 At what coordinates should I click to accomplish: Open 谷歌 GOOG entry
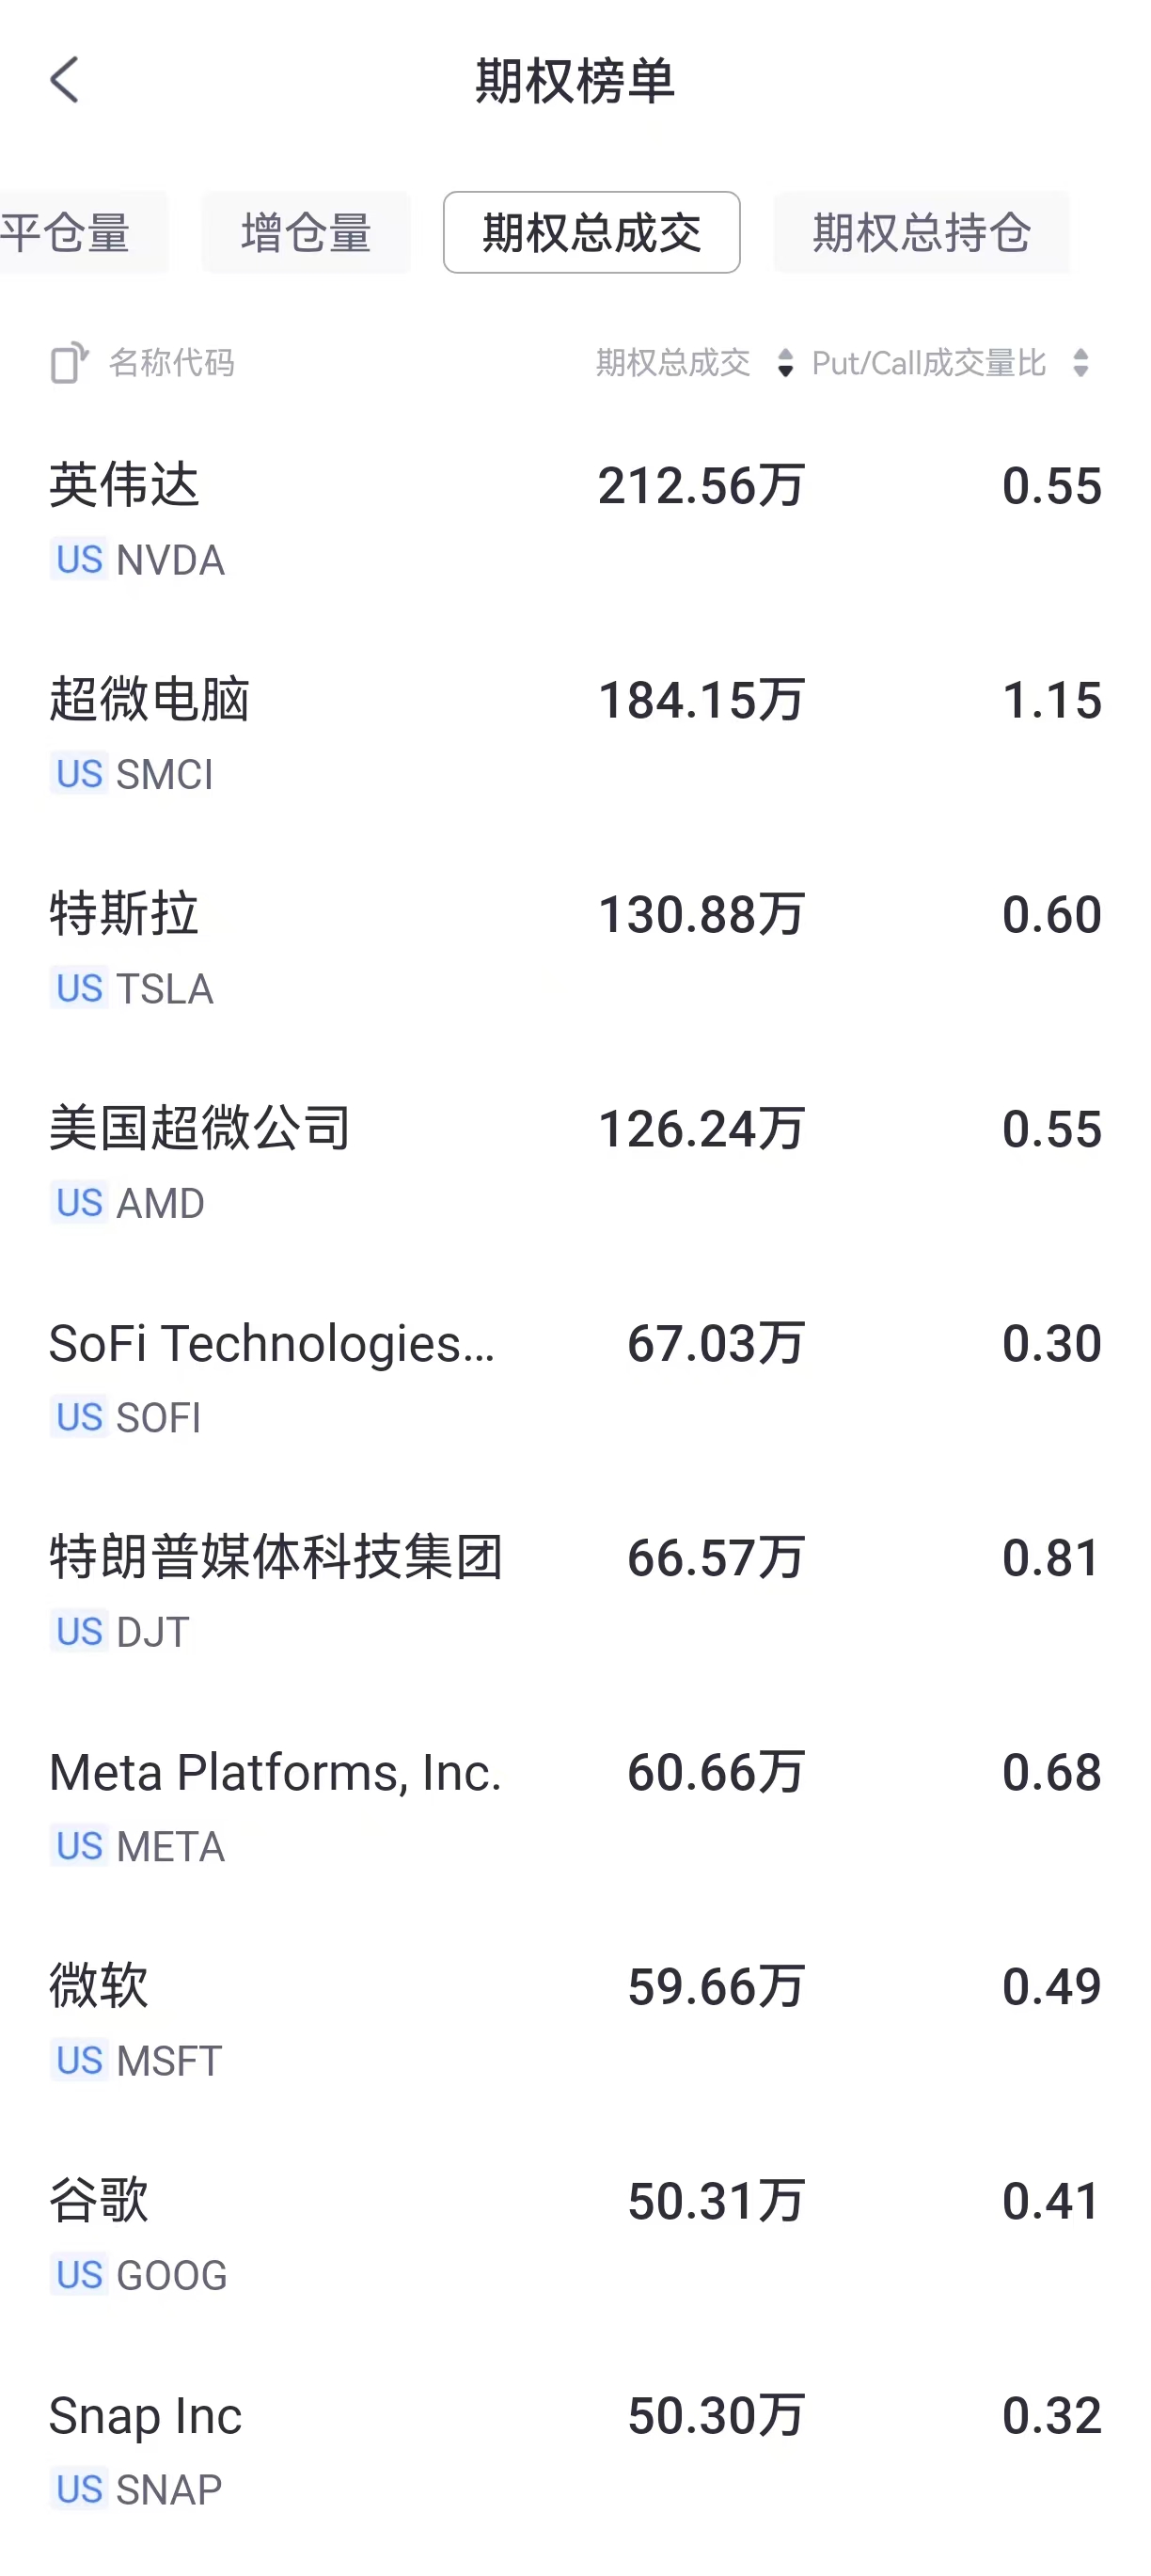click(x=575, y=2236)
